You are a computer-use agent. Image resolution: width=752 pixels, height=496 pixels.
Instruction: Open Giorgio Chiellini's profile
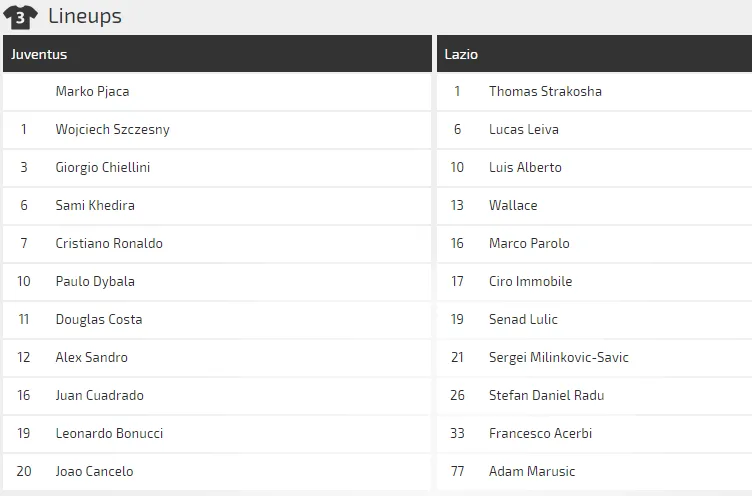tap(102, 167)
